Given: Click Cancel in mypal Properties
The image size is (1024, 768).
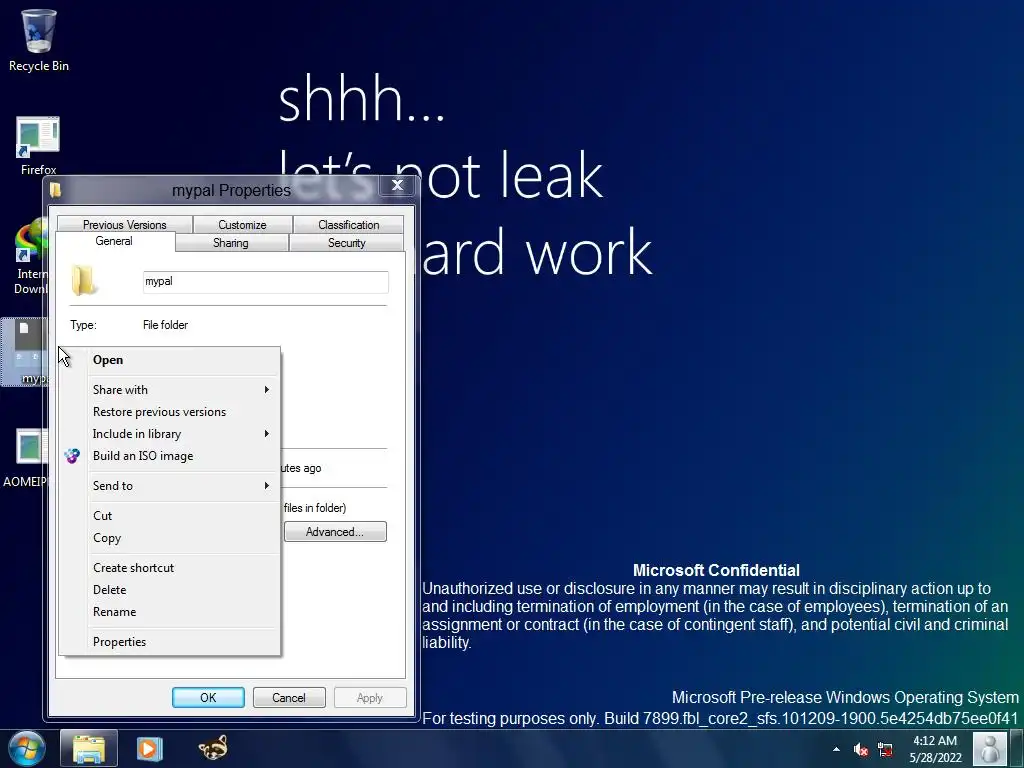Looking at the screenshot, I should coord(289,697).
